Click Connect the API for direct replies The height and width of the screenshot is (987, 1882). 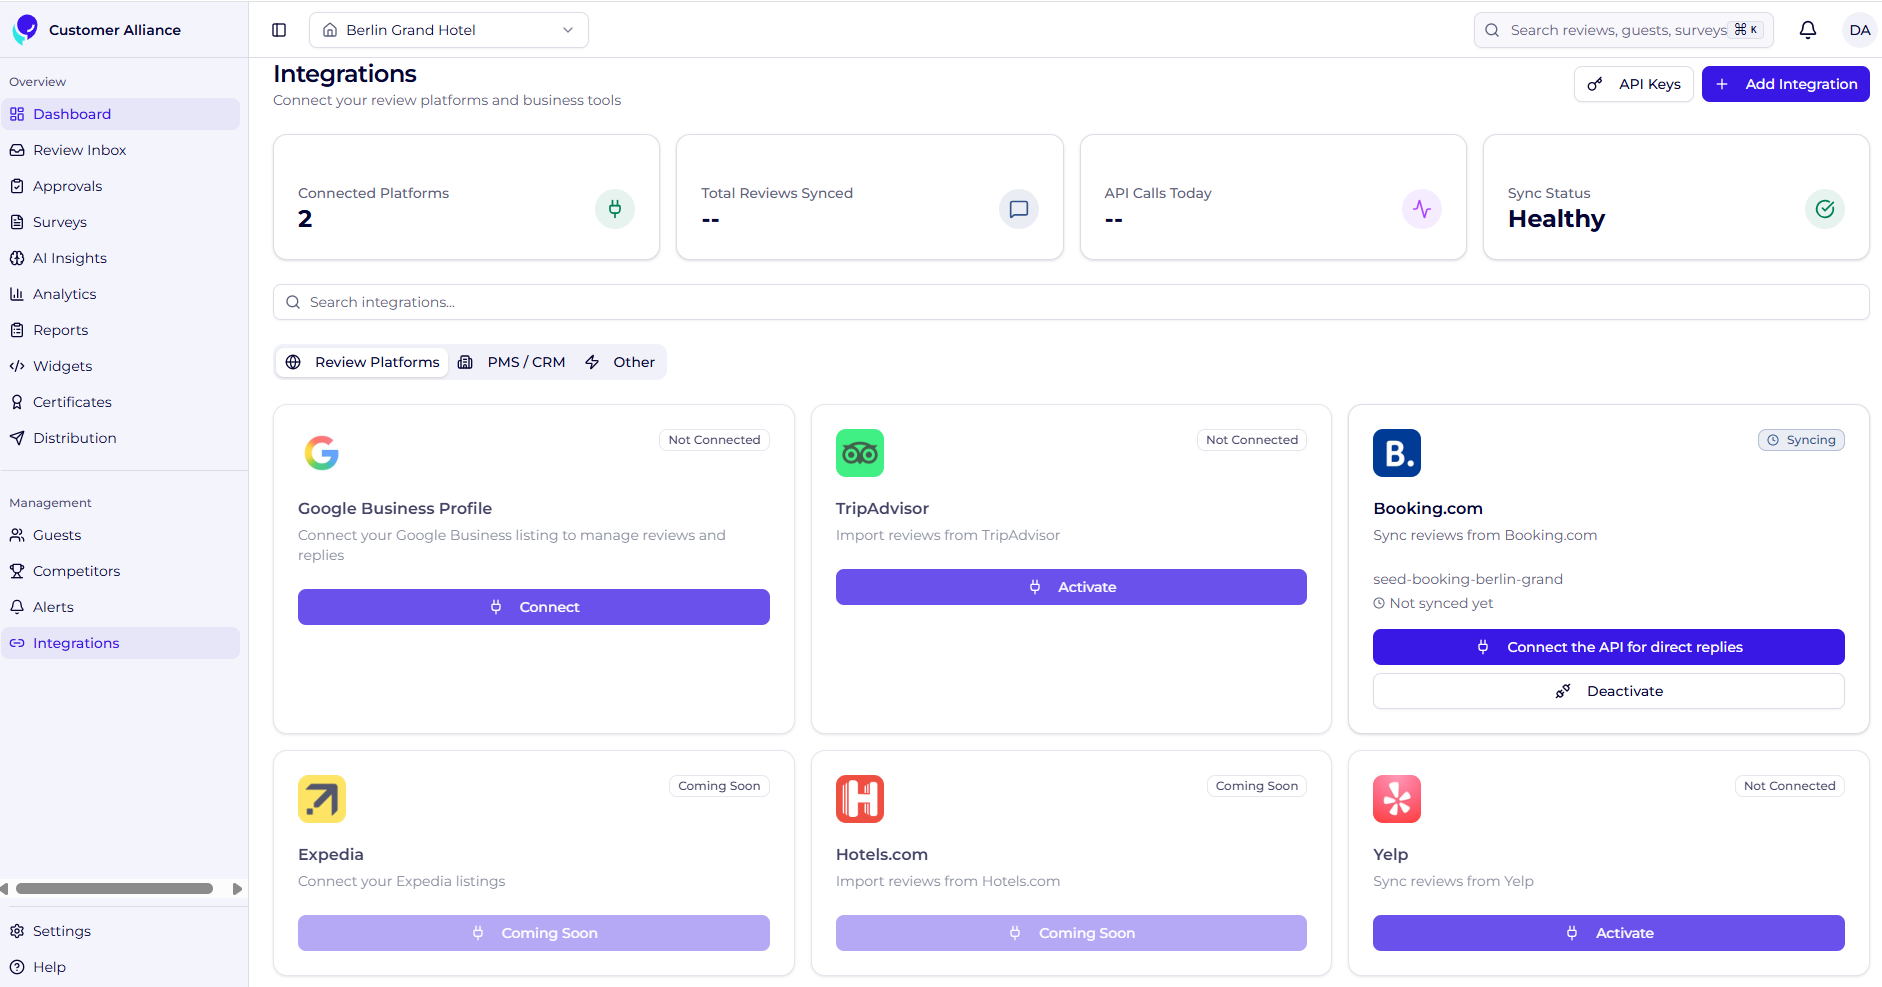tap(1608, 647)
